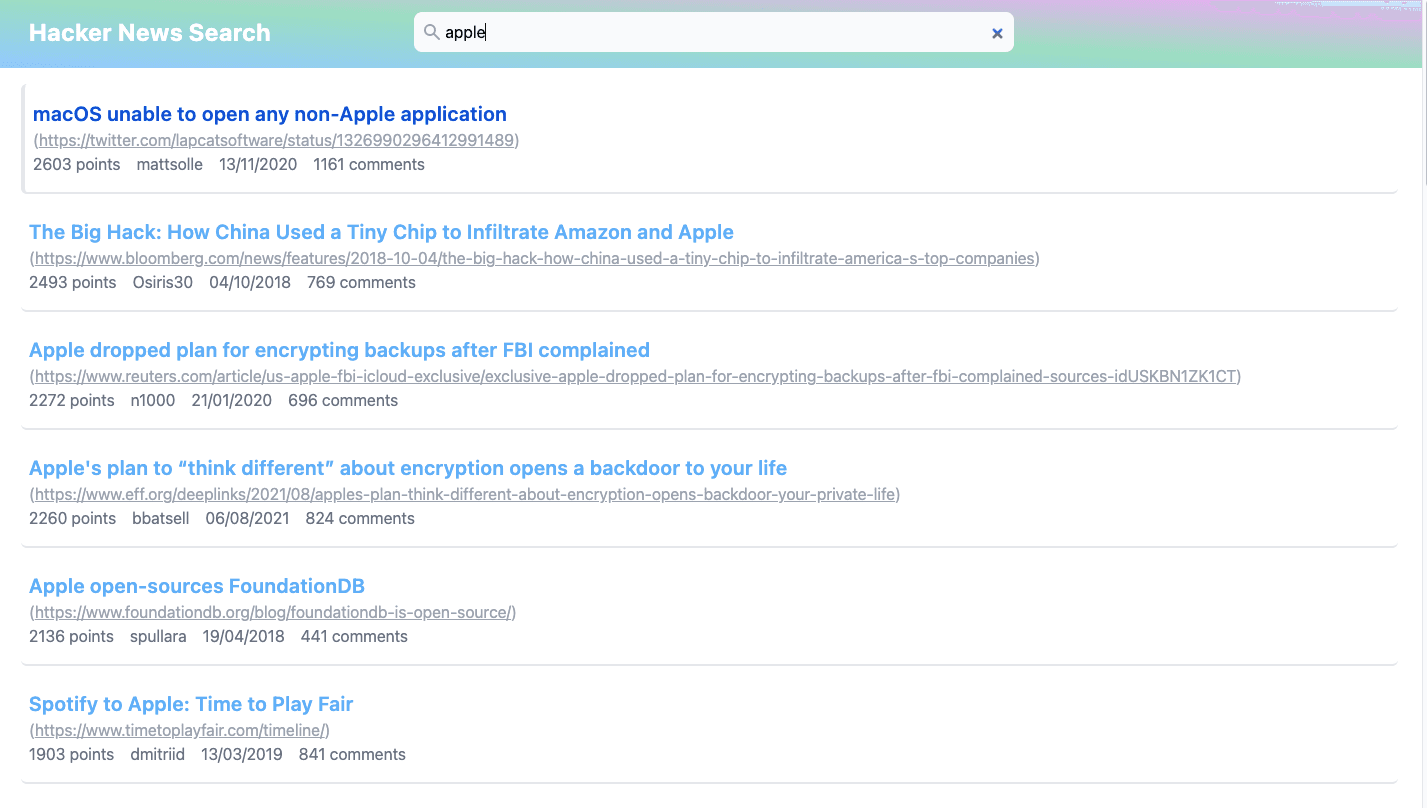
Task: Click '769 comments' on The Big Hack
Action: pyautogui.click(x=361, y=282)
